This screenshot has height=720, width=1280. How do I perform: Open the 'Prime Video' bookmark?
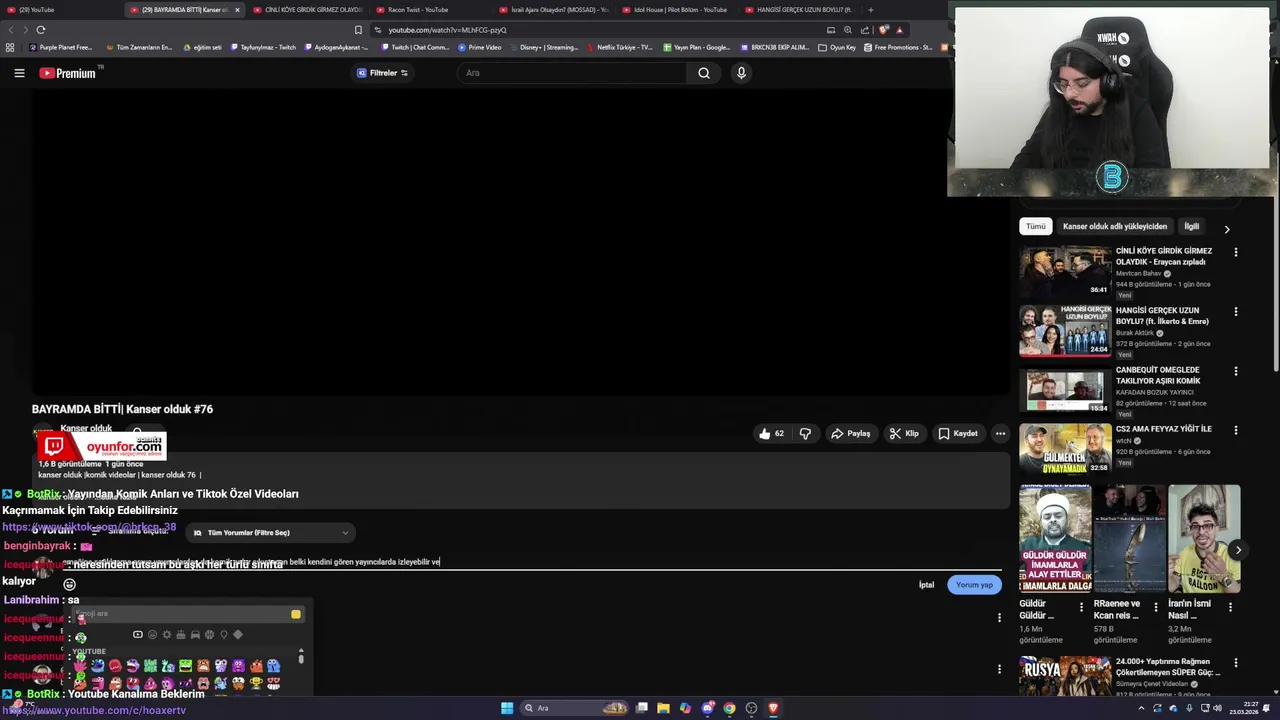tap(481, 47)
